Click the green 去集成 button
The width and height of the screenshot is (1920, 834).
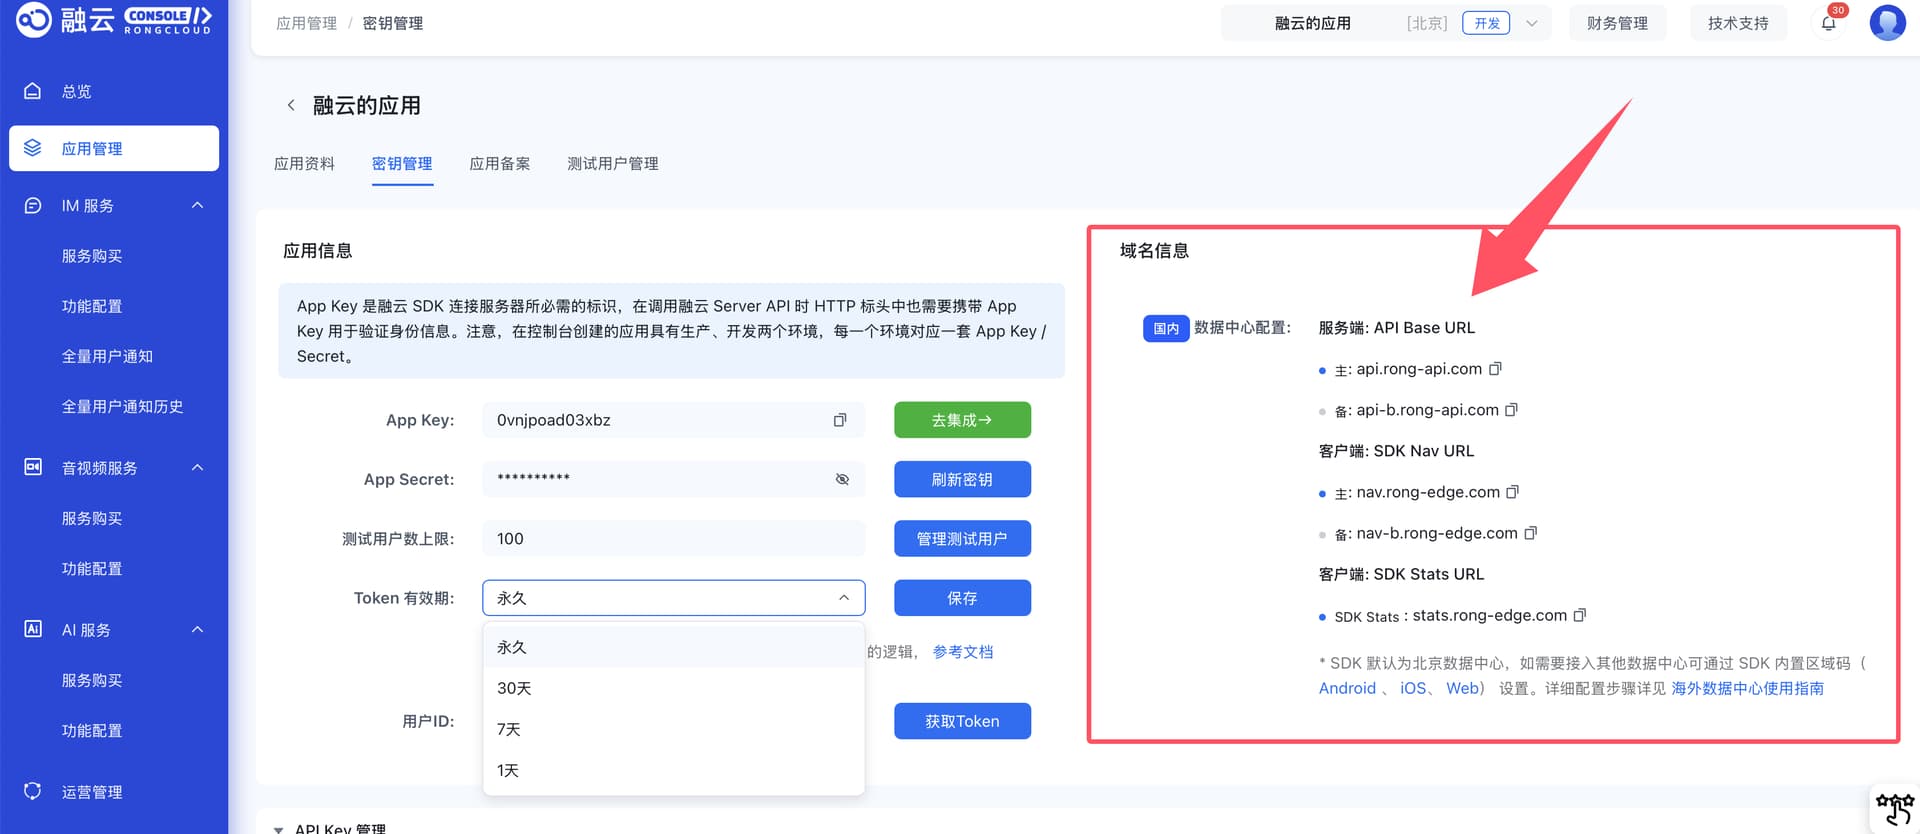(x=961, y=420)
